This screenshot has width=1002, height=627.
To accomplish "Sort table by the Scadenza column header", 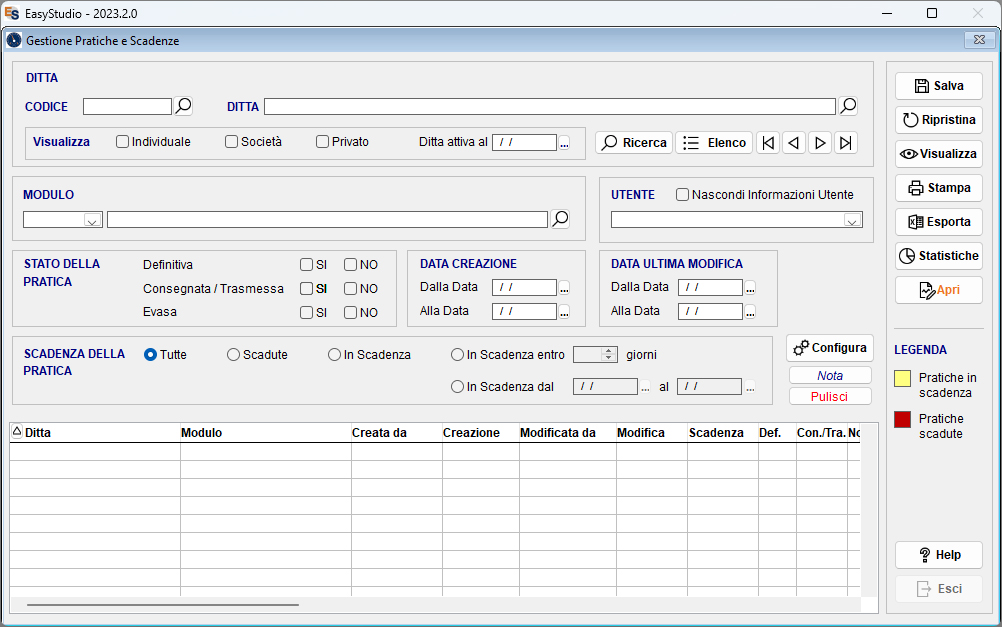I will pyautogui.click(x=723, y=433).
